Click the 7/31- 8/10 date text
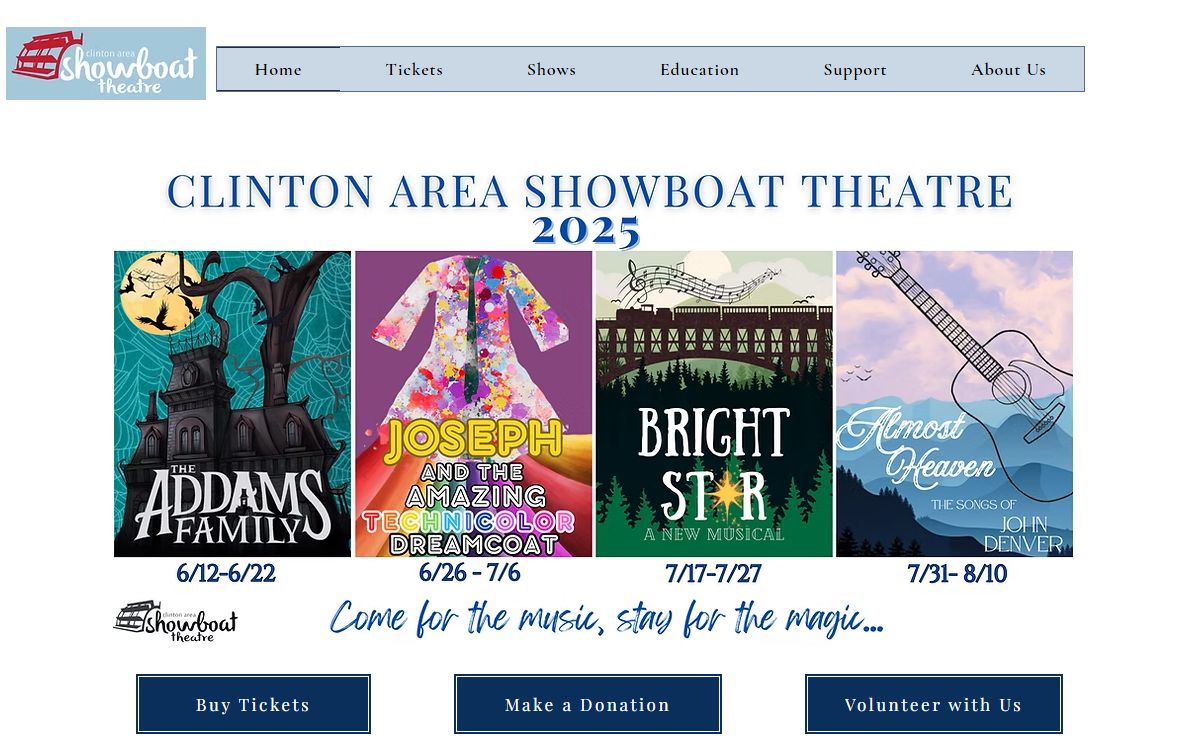Image resolution: width=1200 pixels, height=740 pixels. [x=957, y=574]
